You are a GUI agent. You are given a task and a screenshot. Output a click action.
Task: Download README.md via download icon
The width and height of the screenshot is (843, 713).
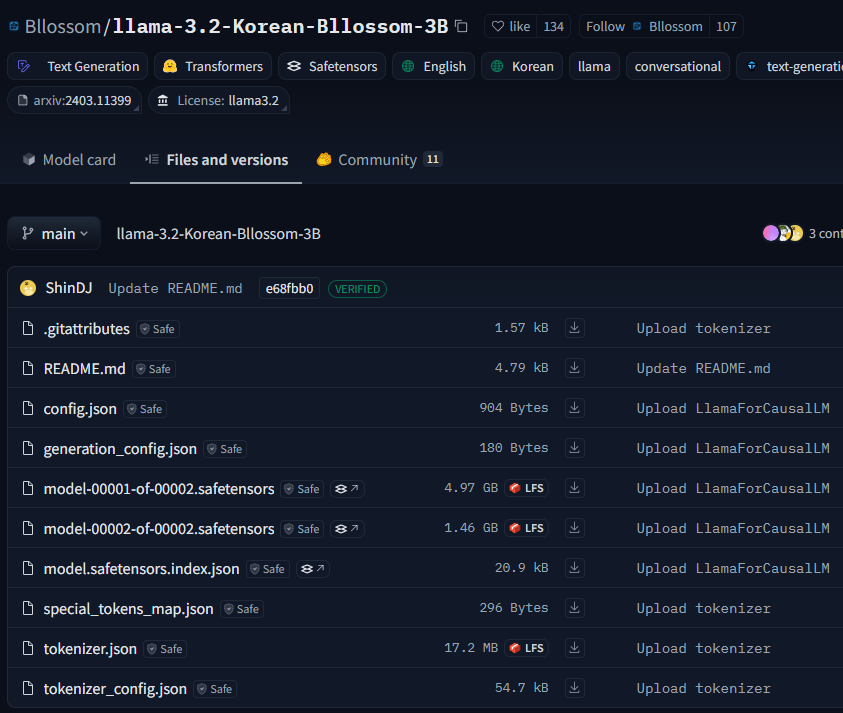click(575, 368)
